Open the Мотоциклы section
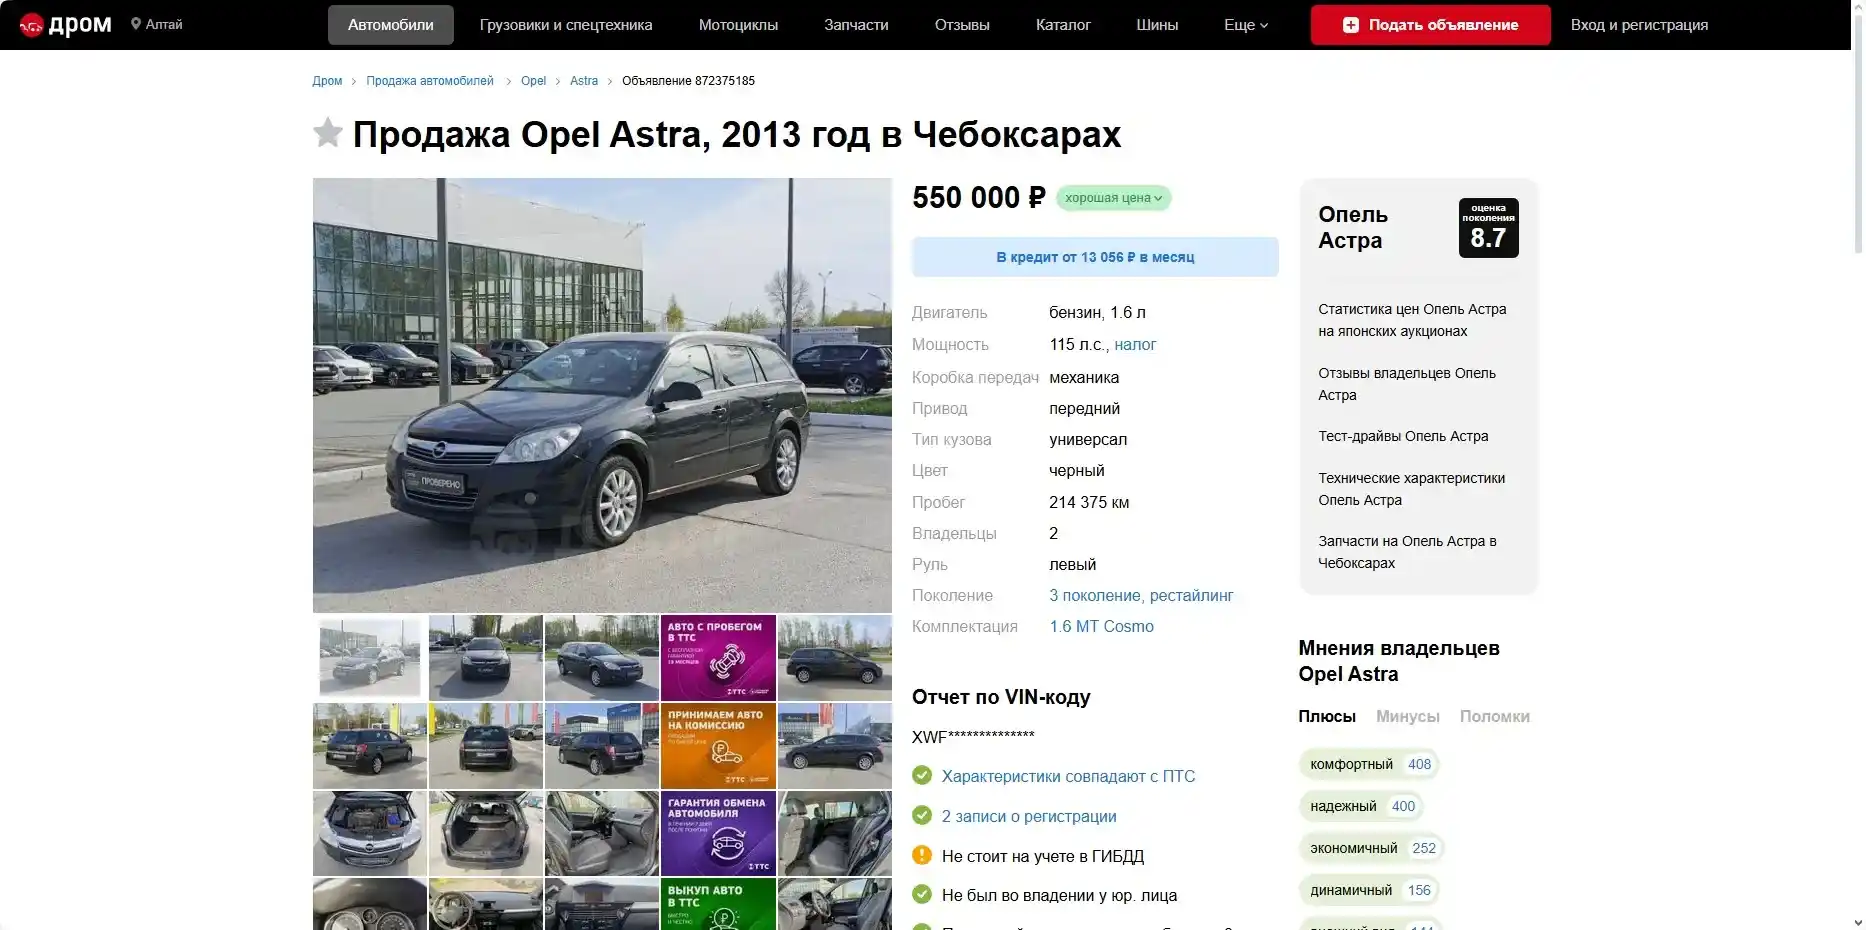 [x=738, y=25]
